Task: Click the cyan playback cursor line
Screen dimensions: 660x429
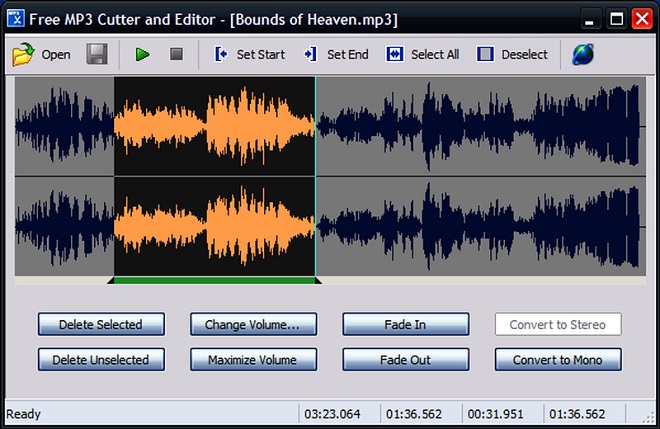Action: 315,176
